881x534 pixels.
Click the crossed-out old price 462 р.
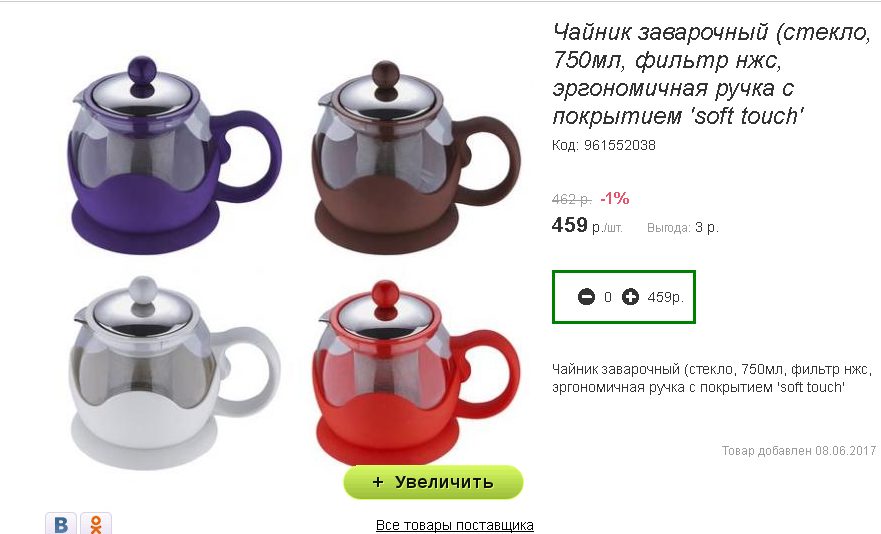[x=571, y=199]
